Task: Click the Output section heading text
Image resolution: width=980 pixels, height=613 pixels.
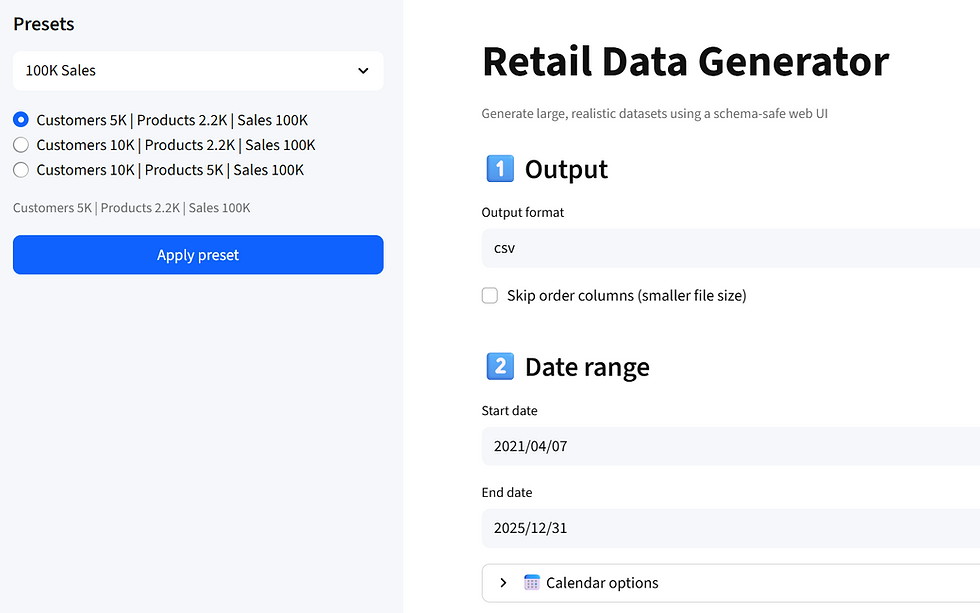Action: point(566,169)
